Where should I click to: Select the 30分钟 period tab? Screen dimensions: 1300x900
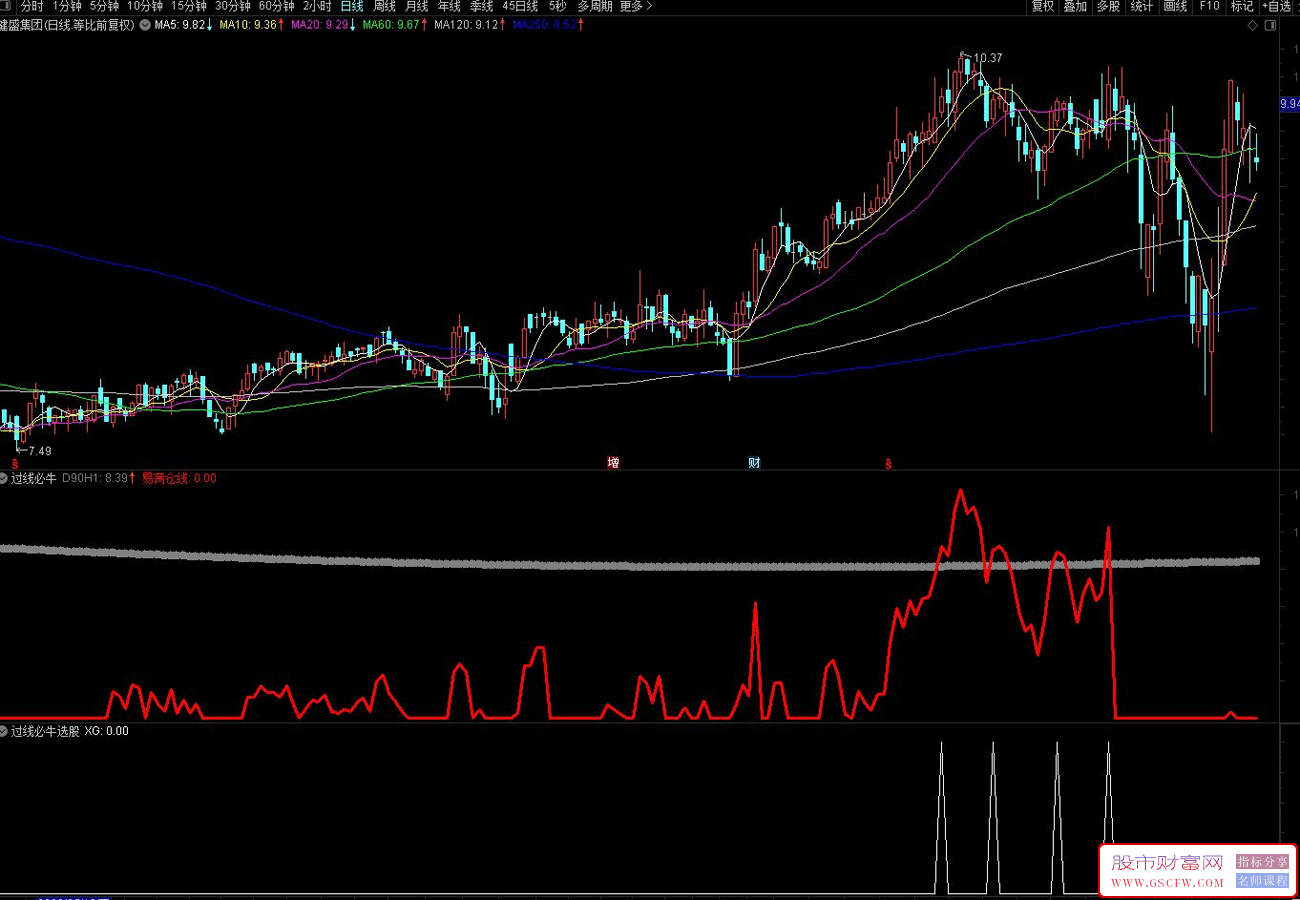point(233,6)
